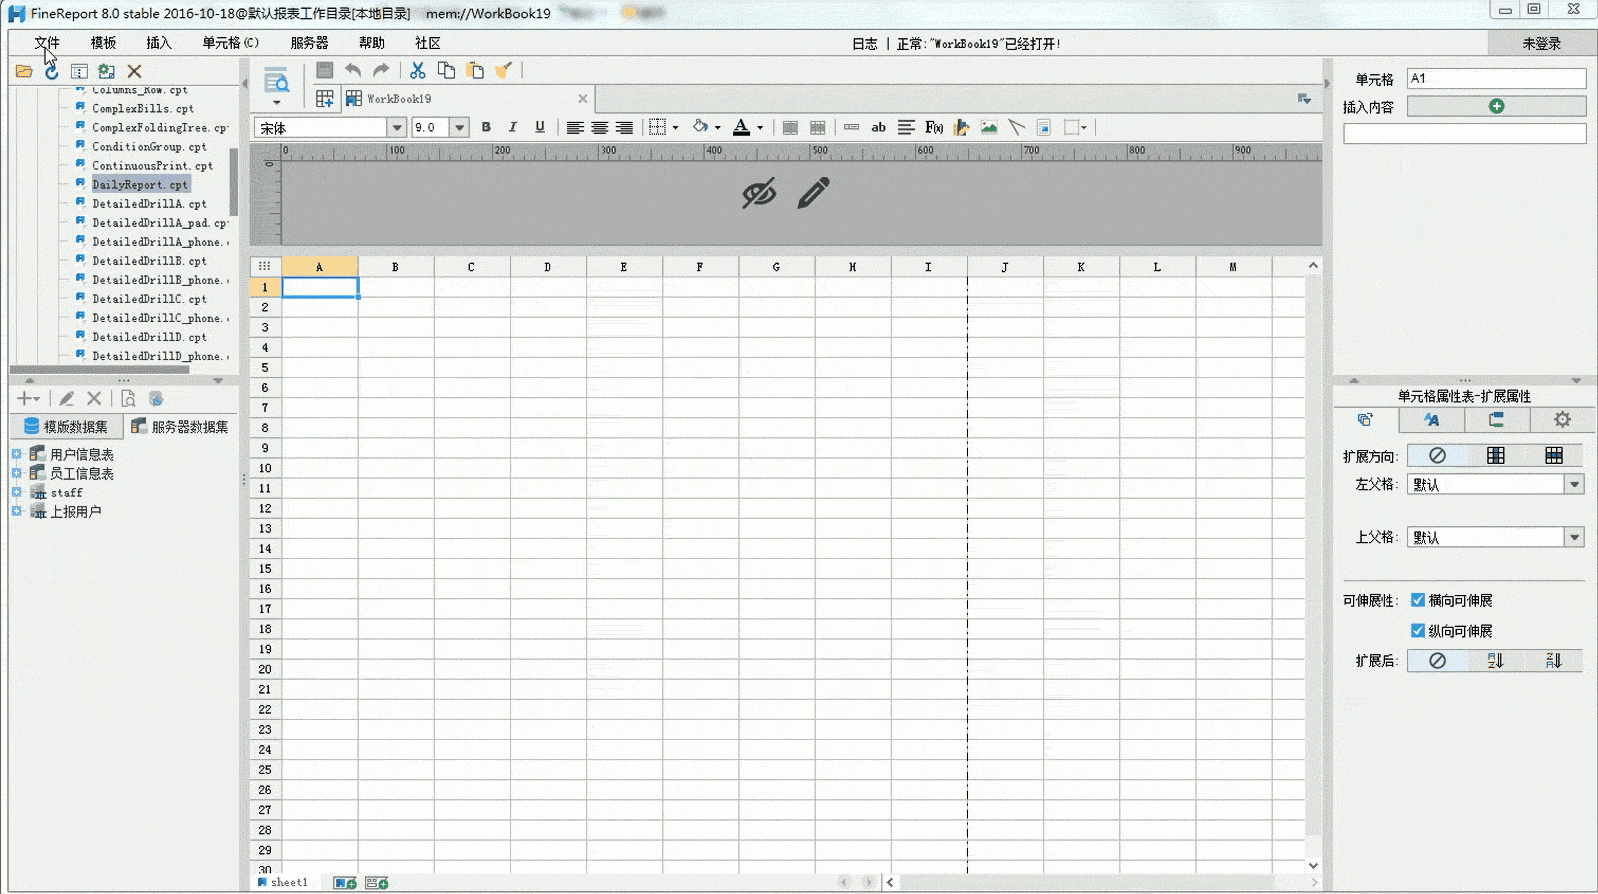Open the 模板 menu
This screenshot has height=894, width=1598.
point(103,43)
